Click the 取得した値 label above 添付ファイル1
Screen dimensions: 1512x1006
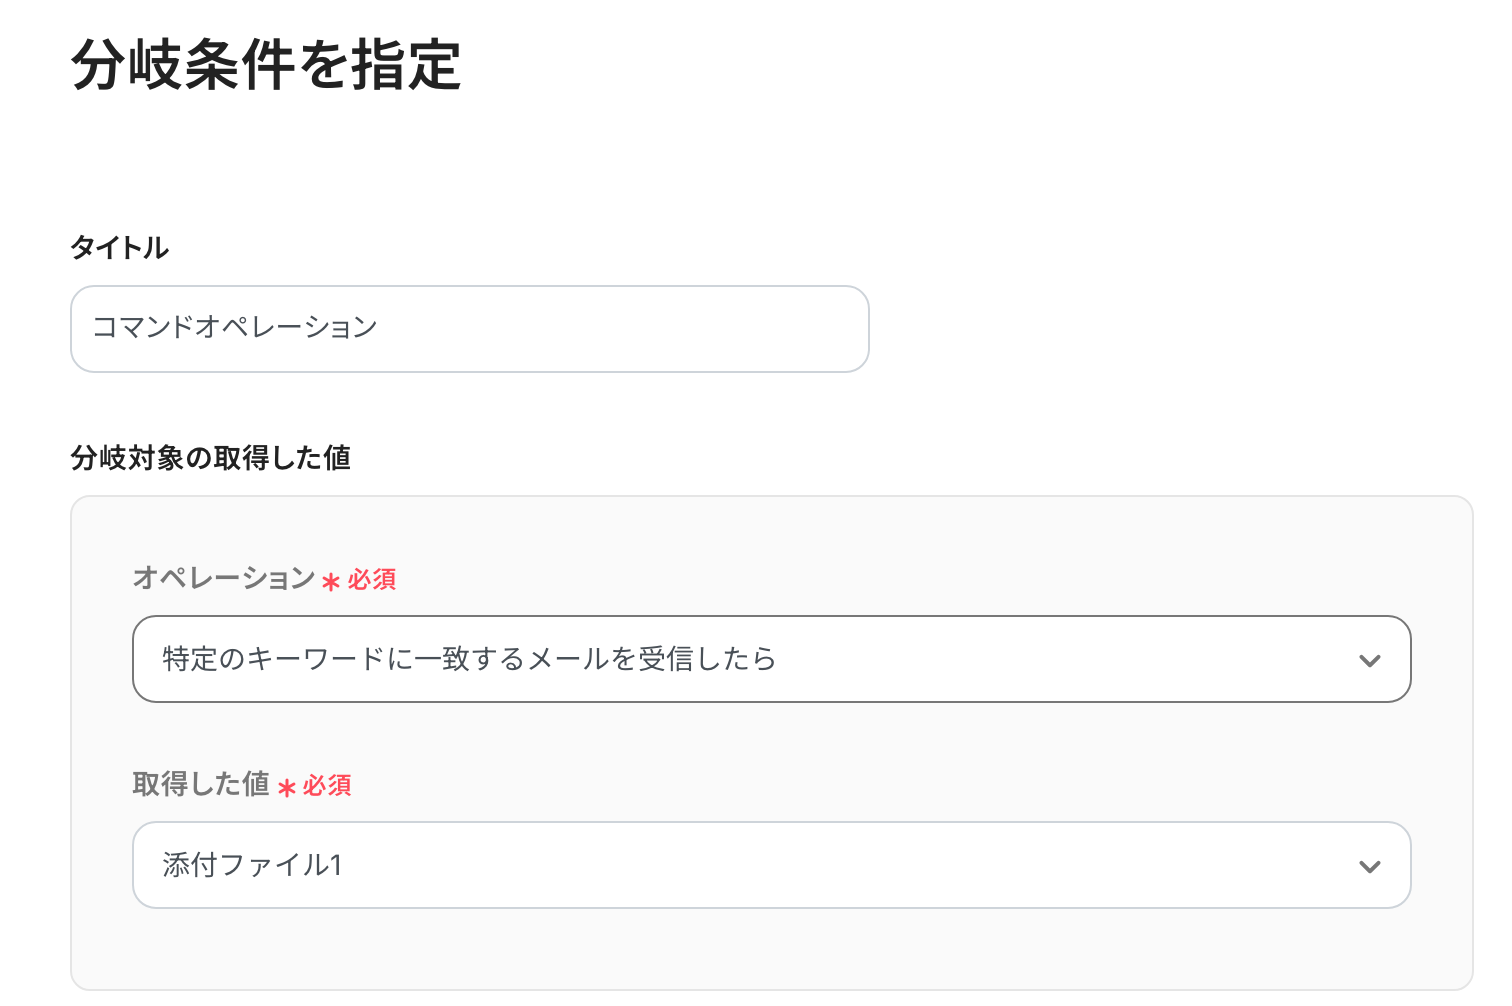coord(201,784)
